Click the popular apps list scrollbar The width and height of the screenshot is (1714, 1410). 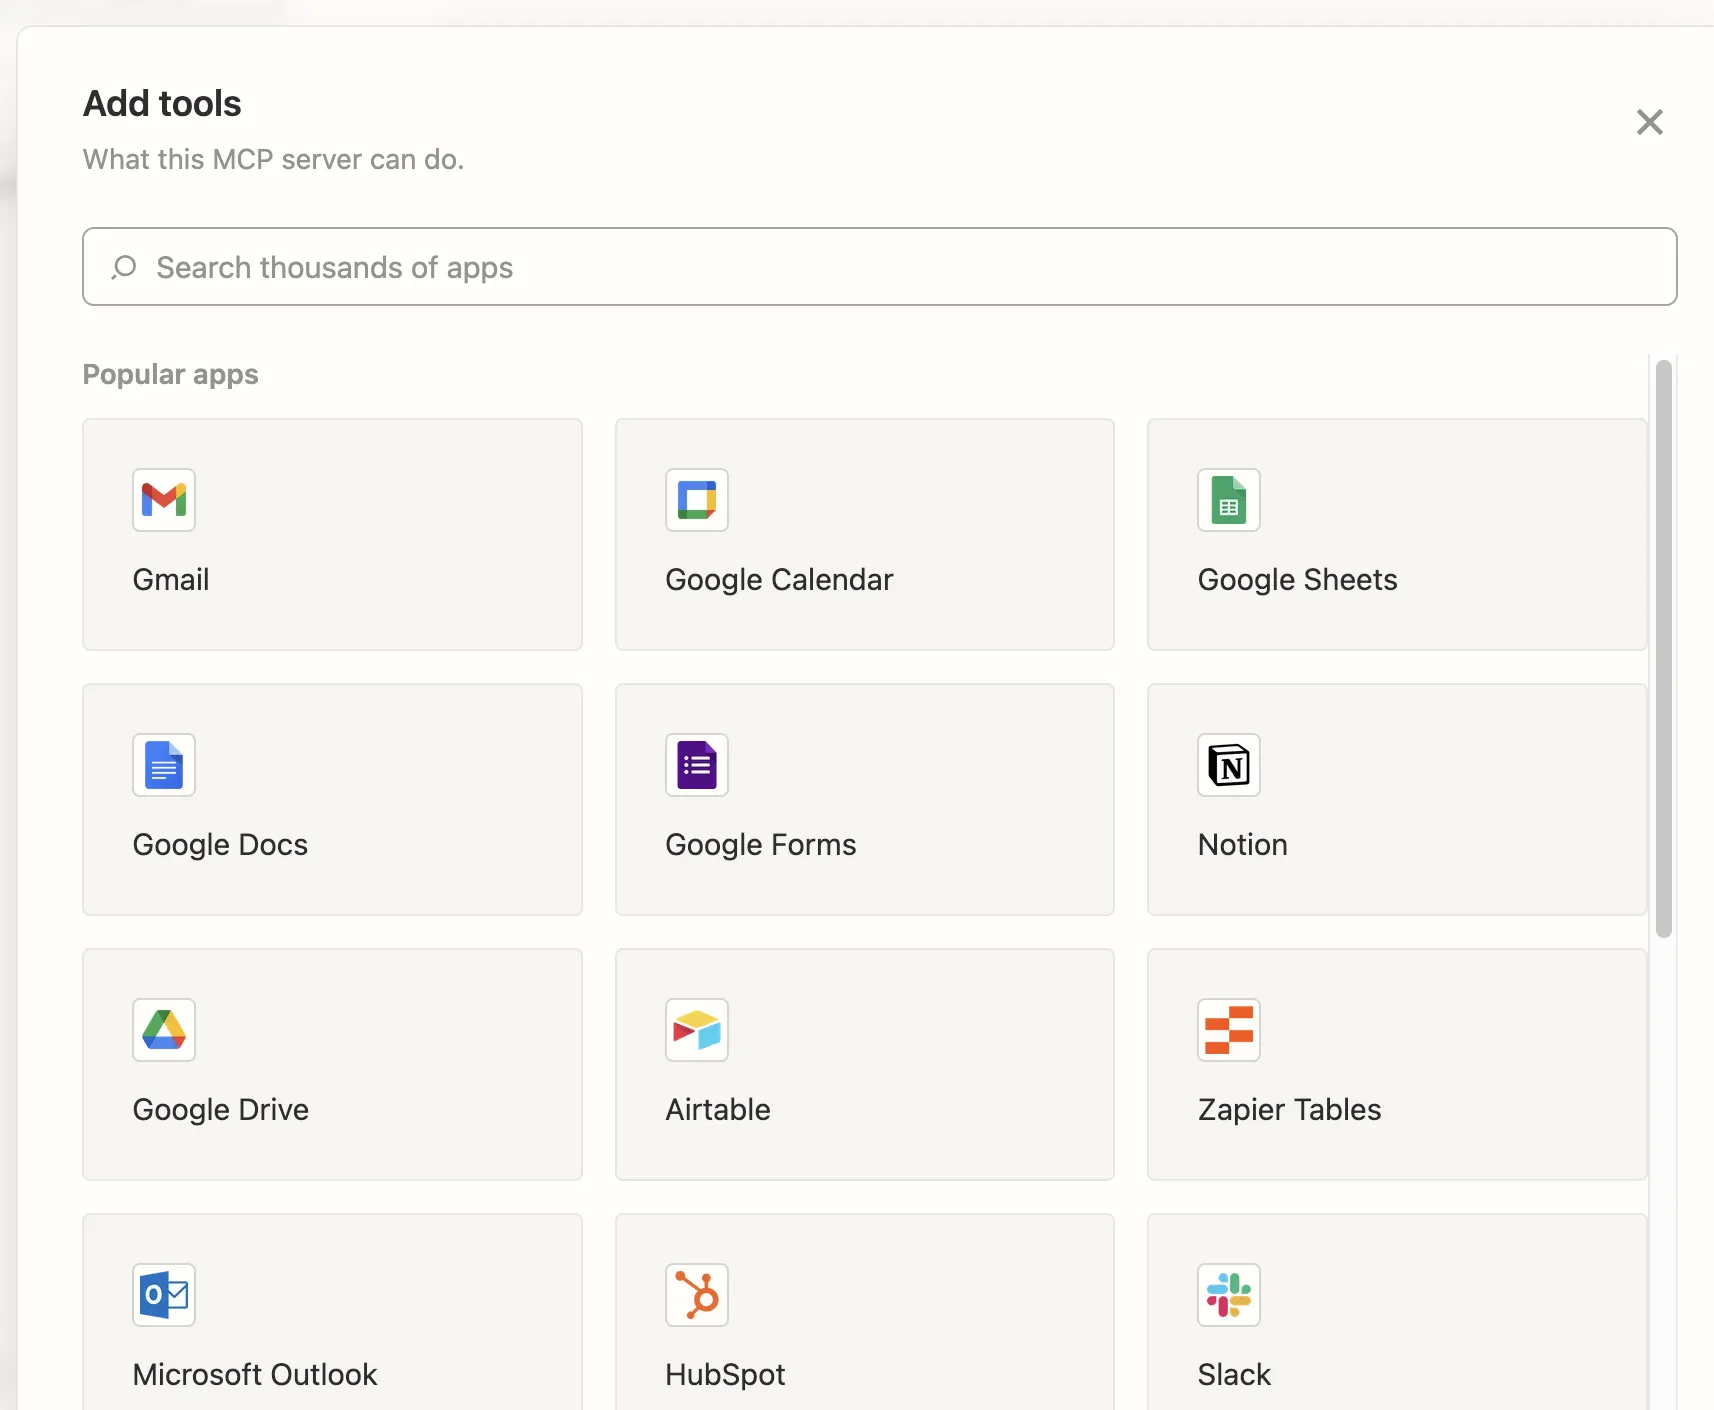[1664, 648]
